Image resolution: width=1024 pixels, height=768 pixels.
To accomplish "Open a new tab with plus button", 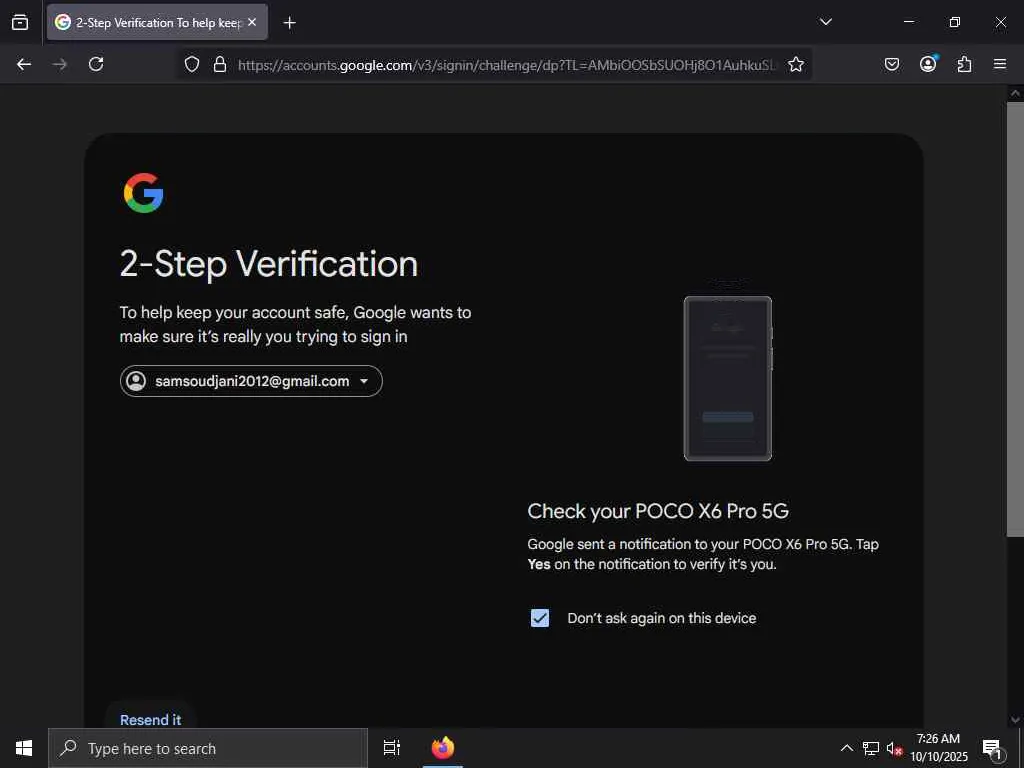I will click(289, 23).
